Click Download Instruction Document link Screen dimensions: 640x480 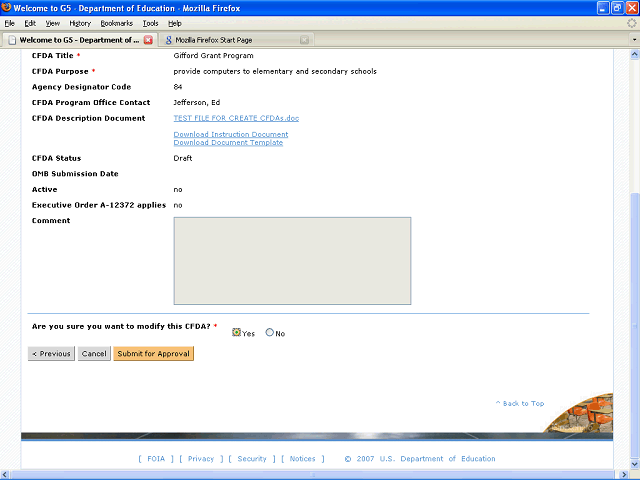[231, 134]
